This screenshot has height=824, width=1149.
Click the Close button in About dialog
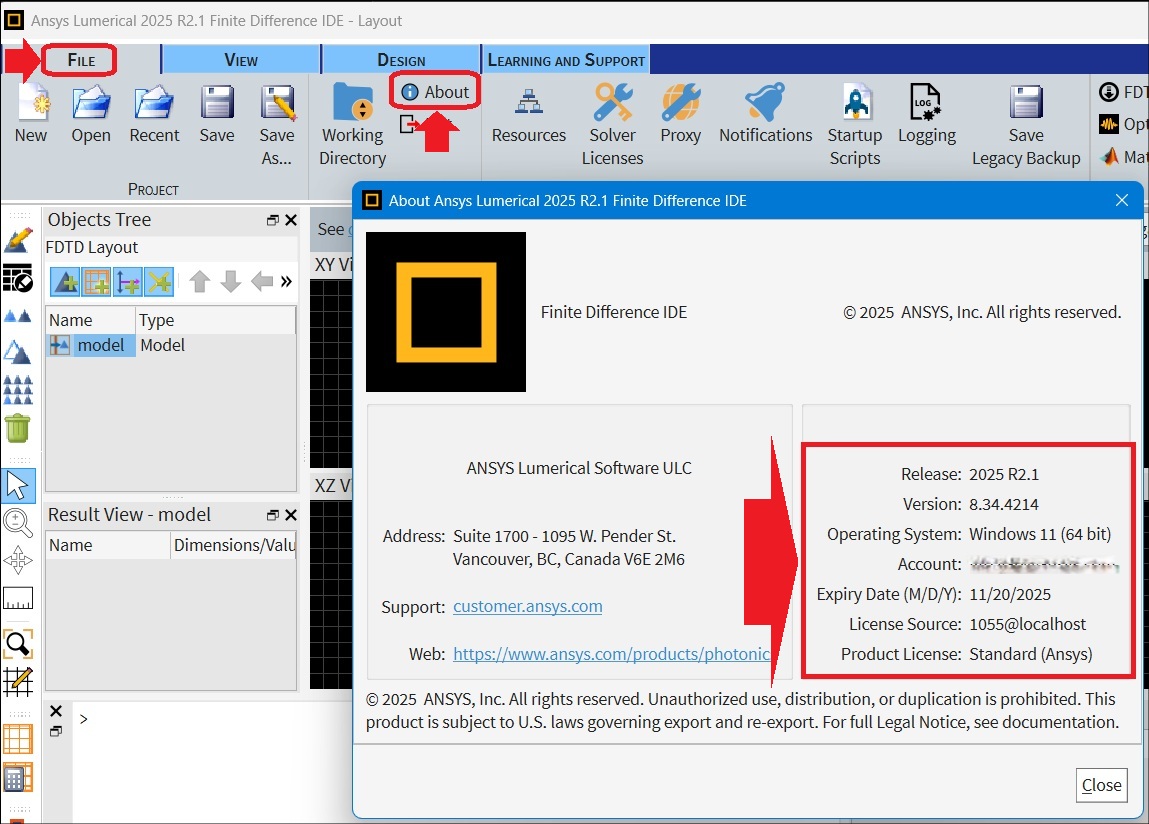1101,785
